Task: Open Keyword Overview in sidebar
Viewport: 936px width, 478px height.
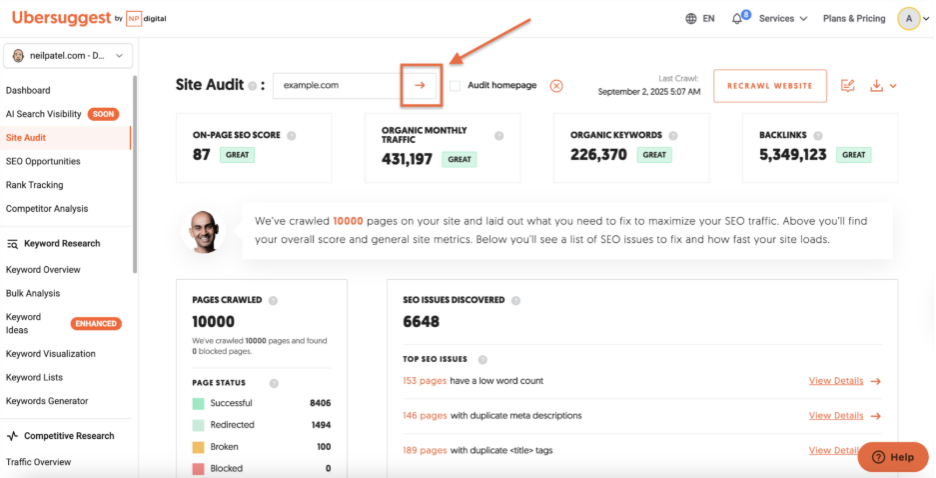Action: (x=43, y=270)
